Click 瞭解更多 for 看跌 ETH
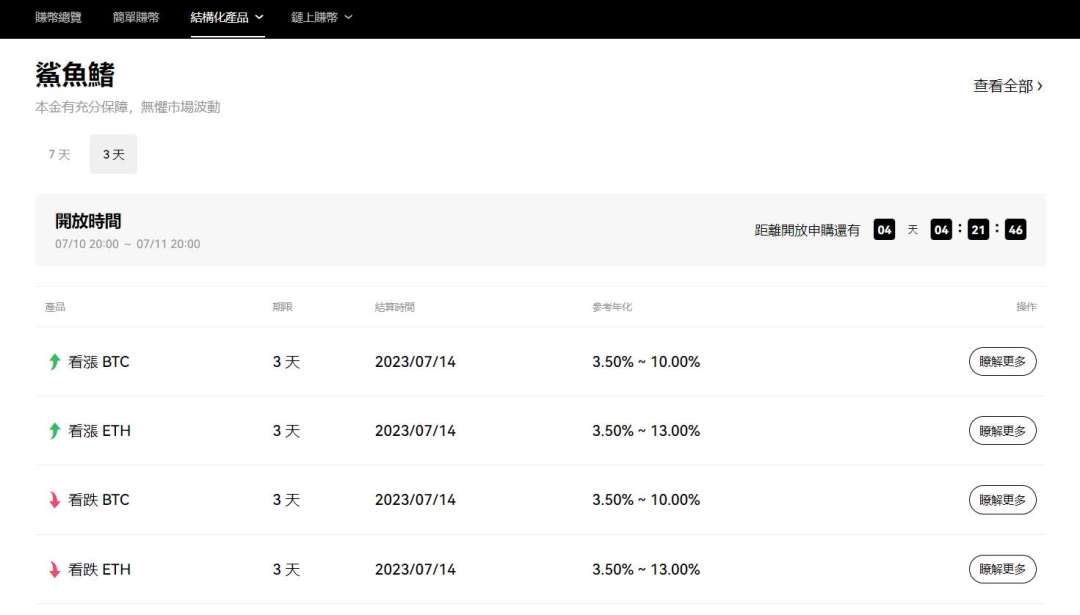Screen dimensions: 1080x615 [x=1002, y=569]
